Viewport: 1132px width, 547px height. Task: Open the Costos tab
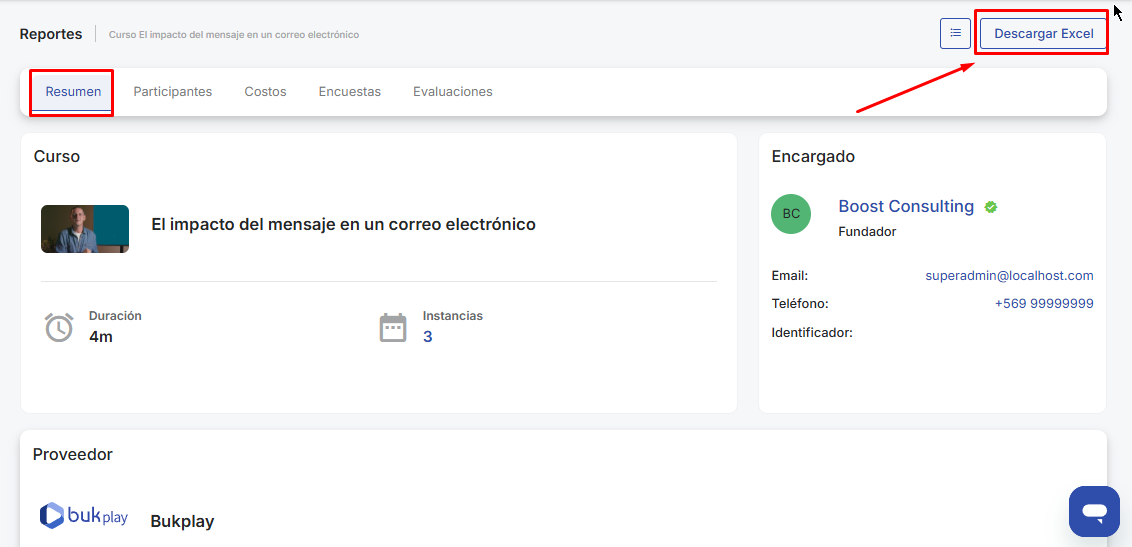[x=265, y=92]
